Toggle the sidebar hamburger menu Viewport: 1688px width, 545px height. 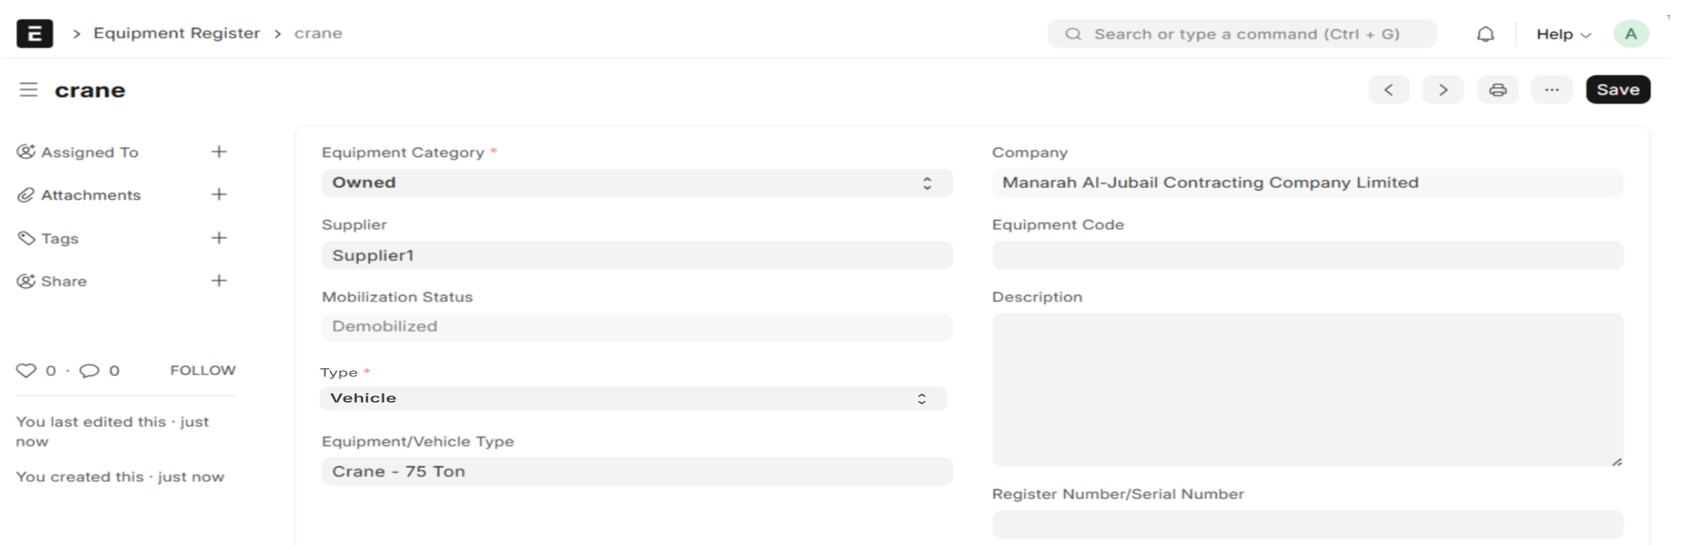coord(29,90)
